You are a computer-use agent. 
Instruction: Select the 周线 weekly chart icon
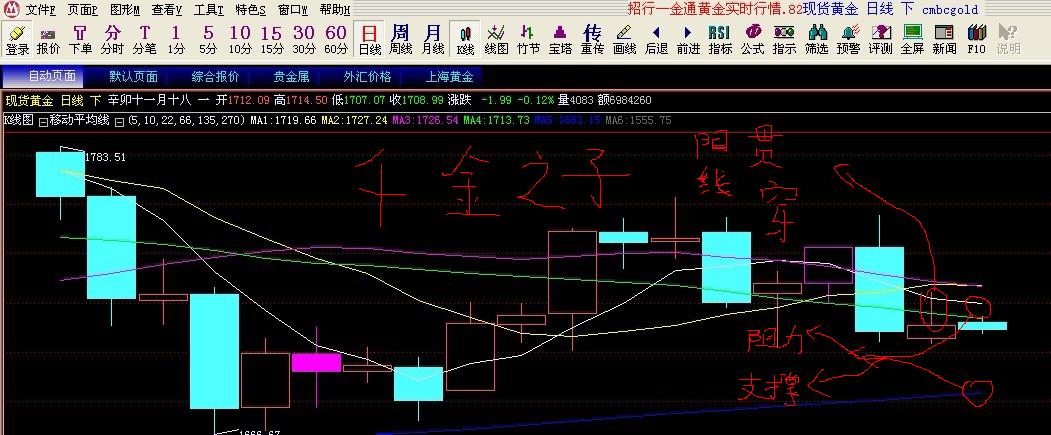pos(401,40)
